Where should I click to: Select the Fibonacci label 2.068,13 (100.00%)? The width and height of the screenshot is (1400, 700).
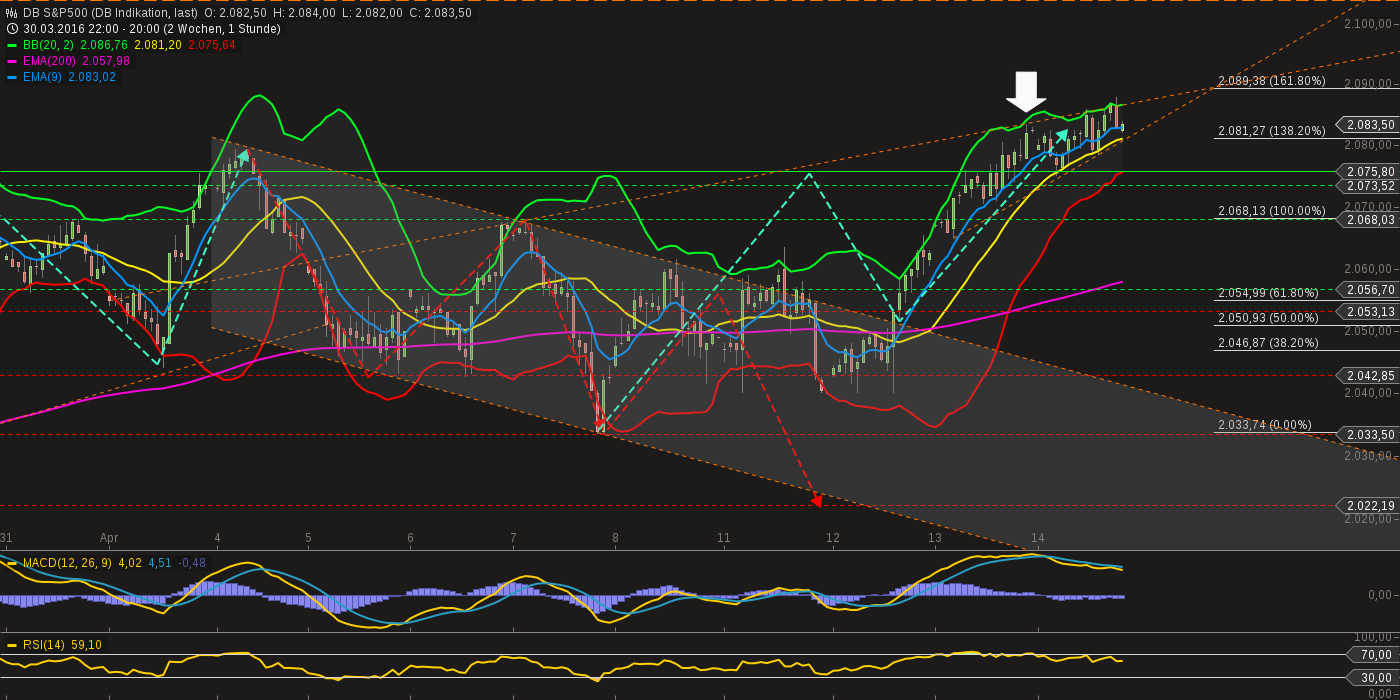click(x=1271, y=211)
